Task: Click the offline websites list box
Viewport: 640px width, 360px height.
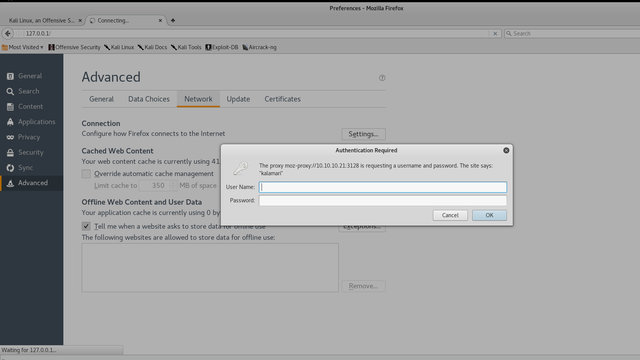Action: pos(210,268)
